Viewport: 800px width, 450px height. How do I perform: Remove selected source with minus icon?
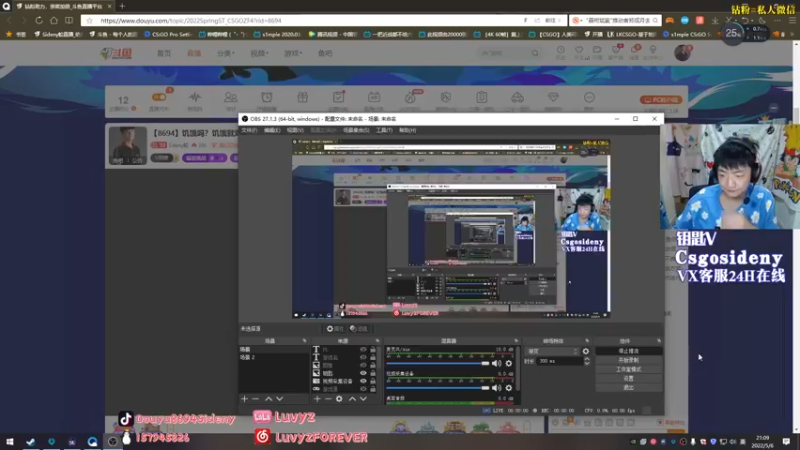328,399
